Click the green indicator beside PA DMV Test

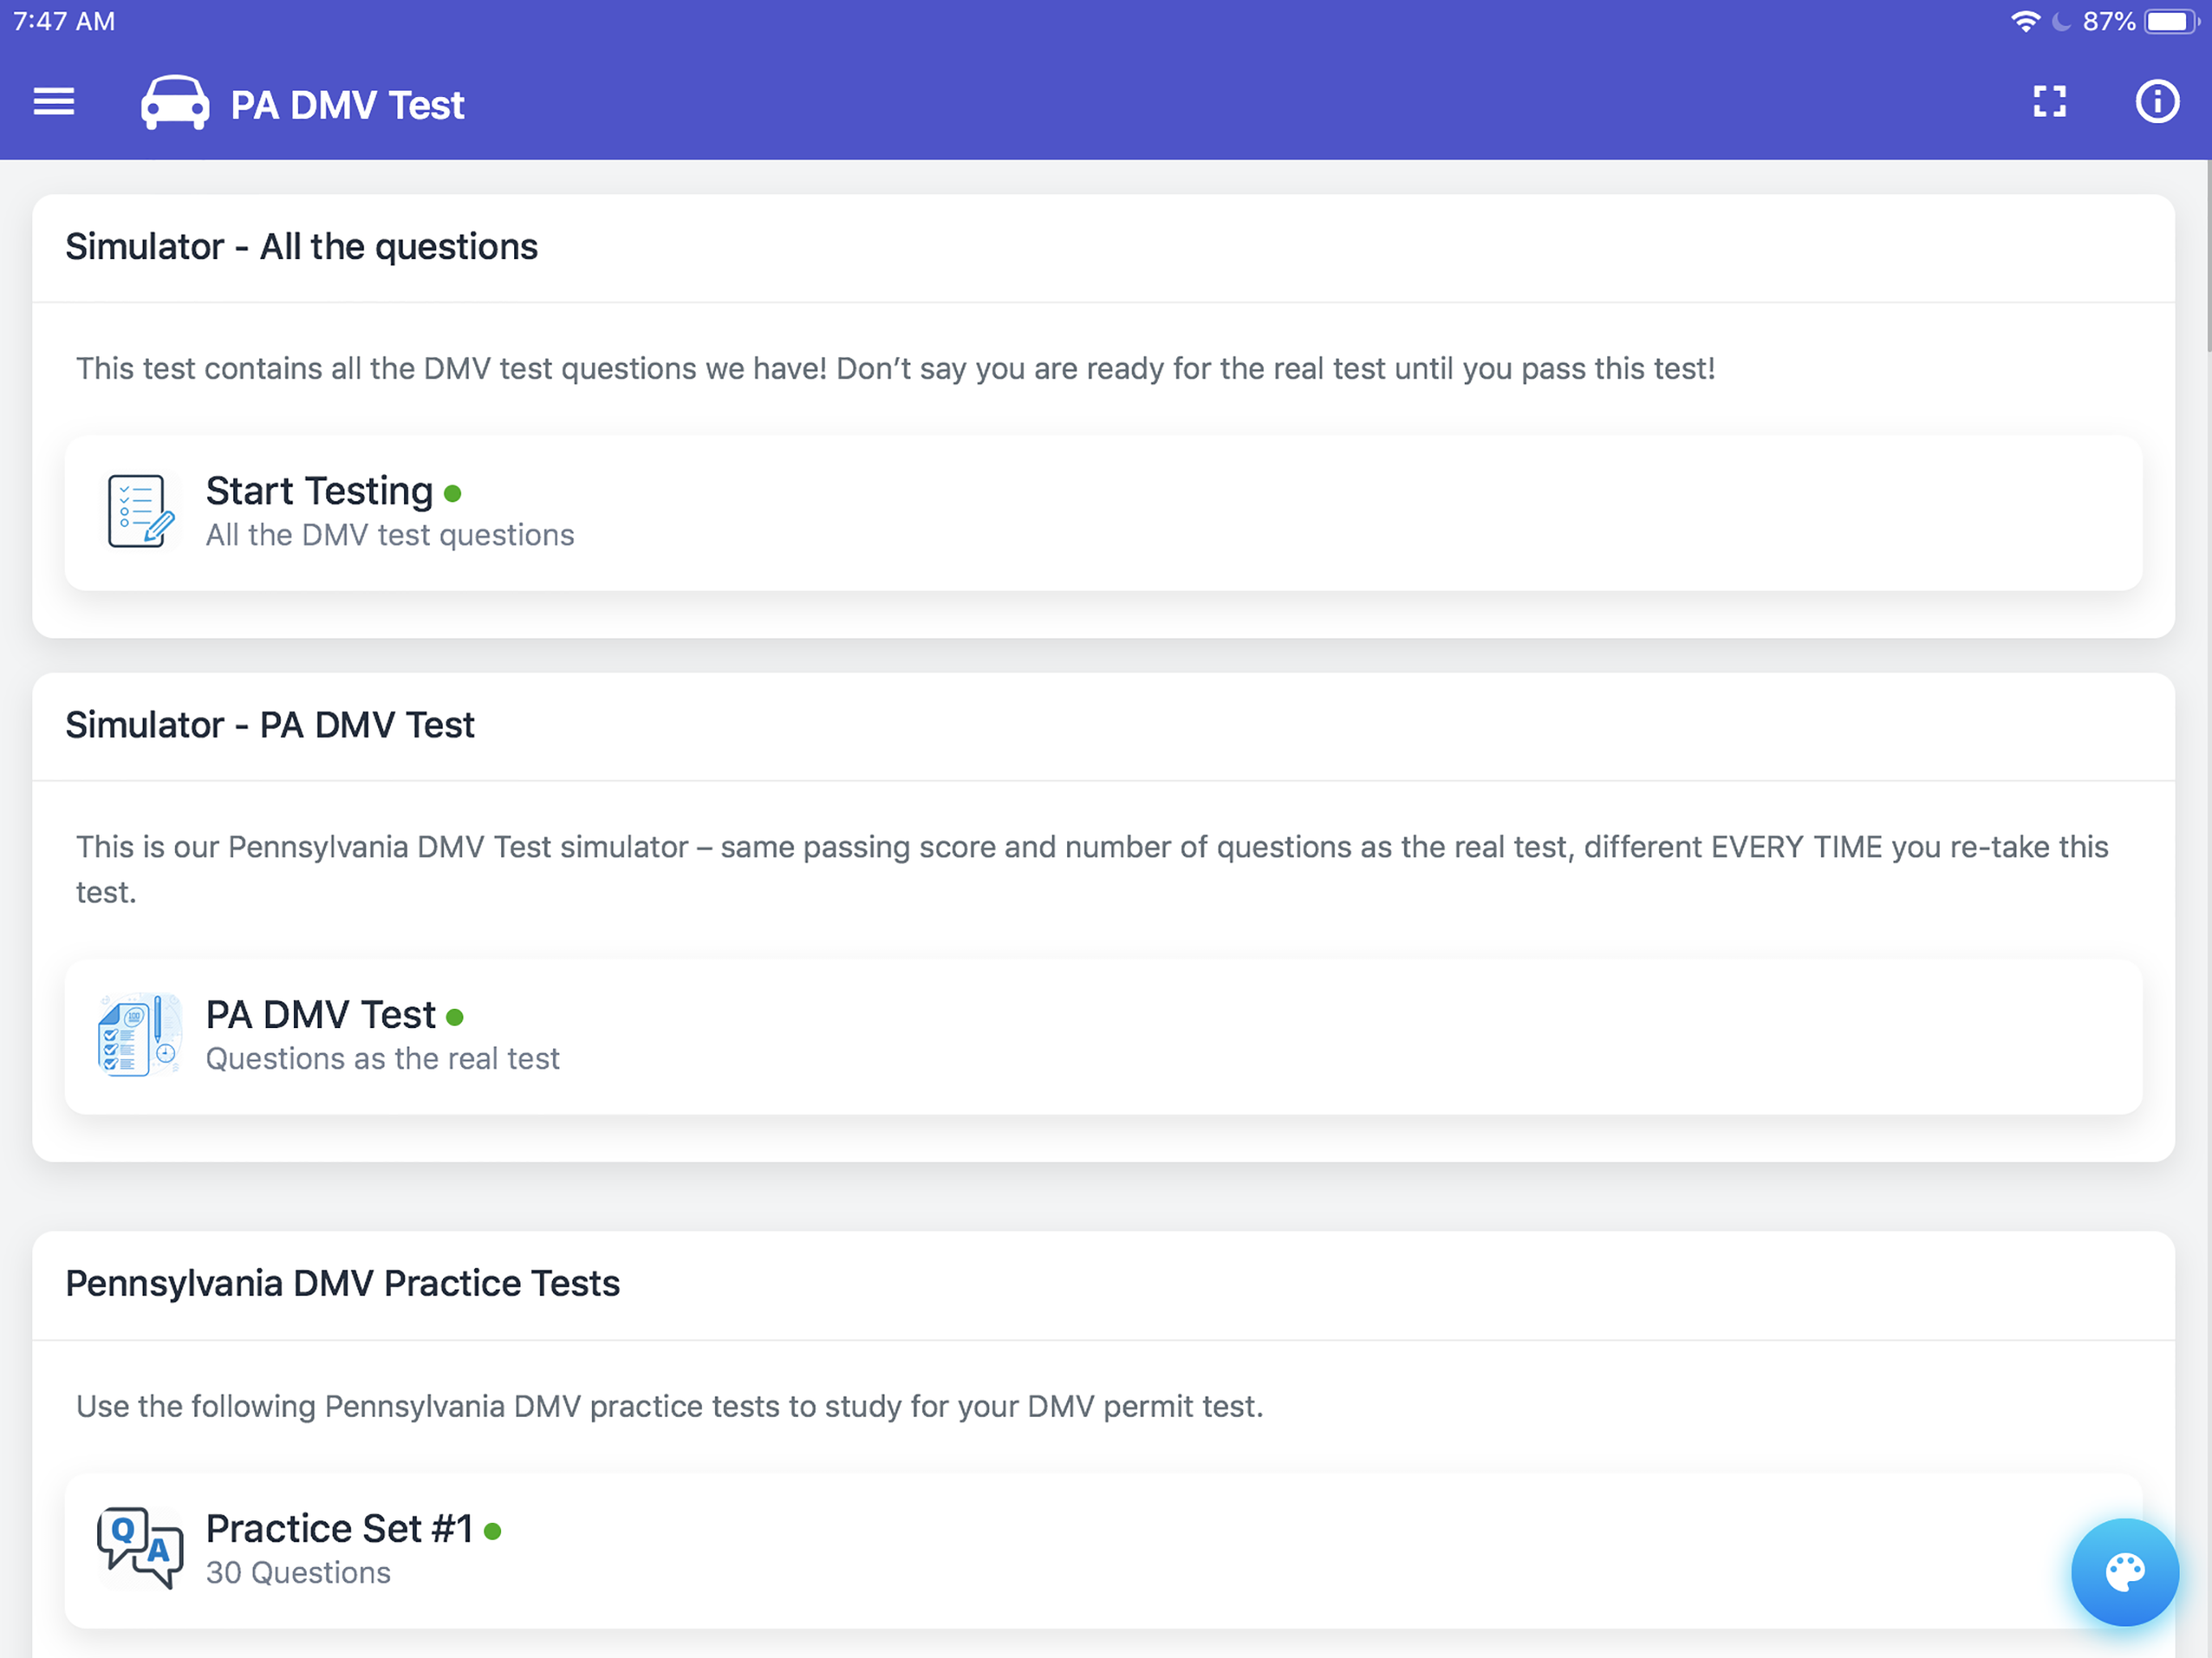(x=457, y=1015)
